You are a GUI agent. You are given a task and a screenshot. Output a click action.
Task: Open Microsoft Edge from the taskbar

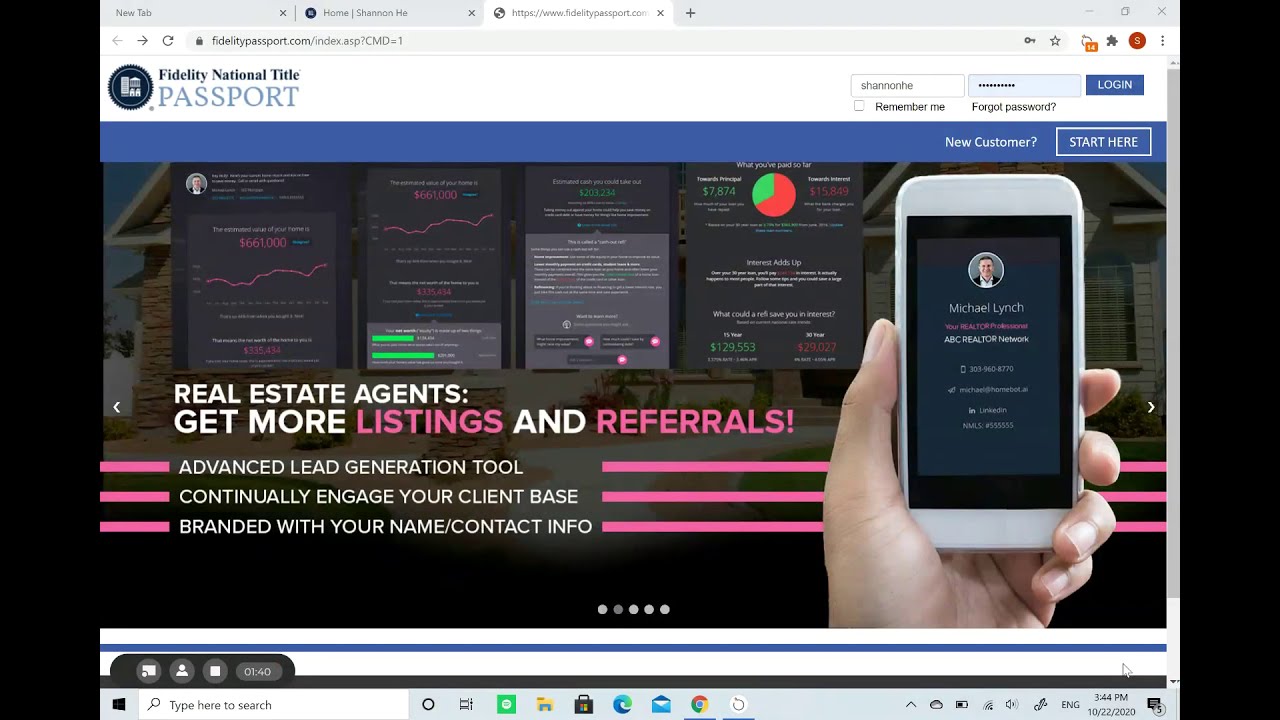[622, 705]
